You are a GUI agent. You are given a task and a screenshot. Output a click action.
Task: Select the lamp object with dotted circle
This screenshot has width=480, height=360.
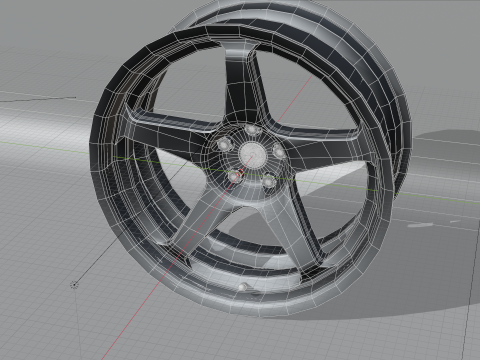coord(74,285)
